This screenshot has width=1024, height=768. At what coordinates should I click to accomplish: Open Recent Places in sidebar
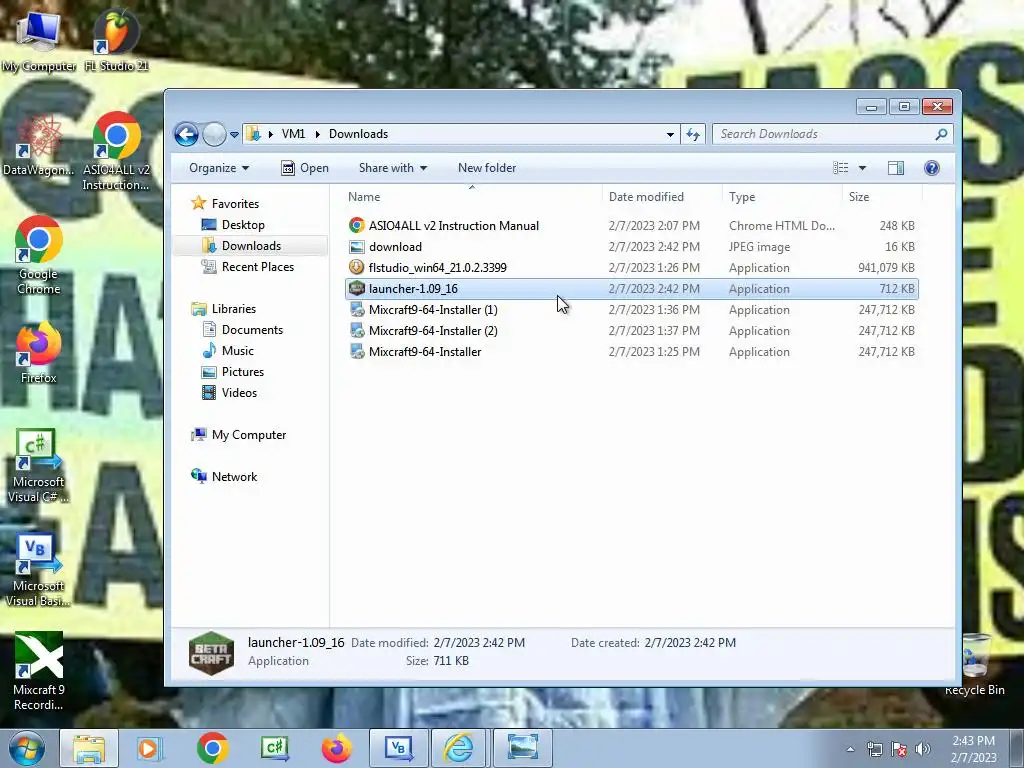[248, 266]
